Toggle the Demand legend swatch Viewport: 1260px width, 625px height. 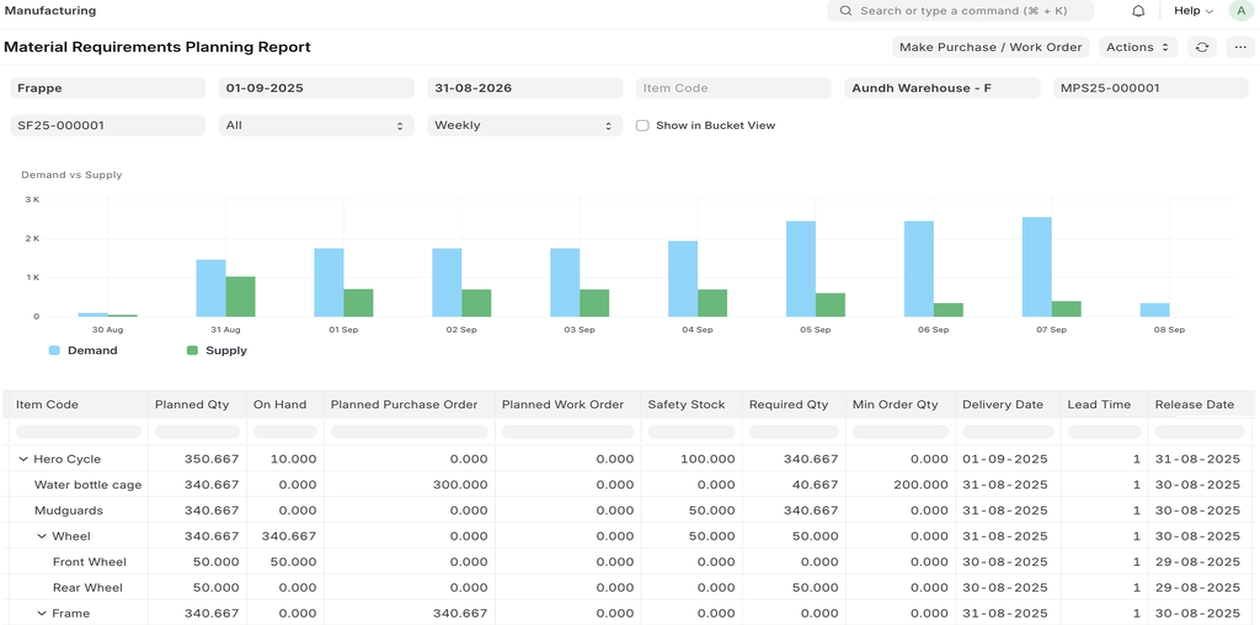[x=55, y=351]
